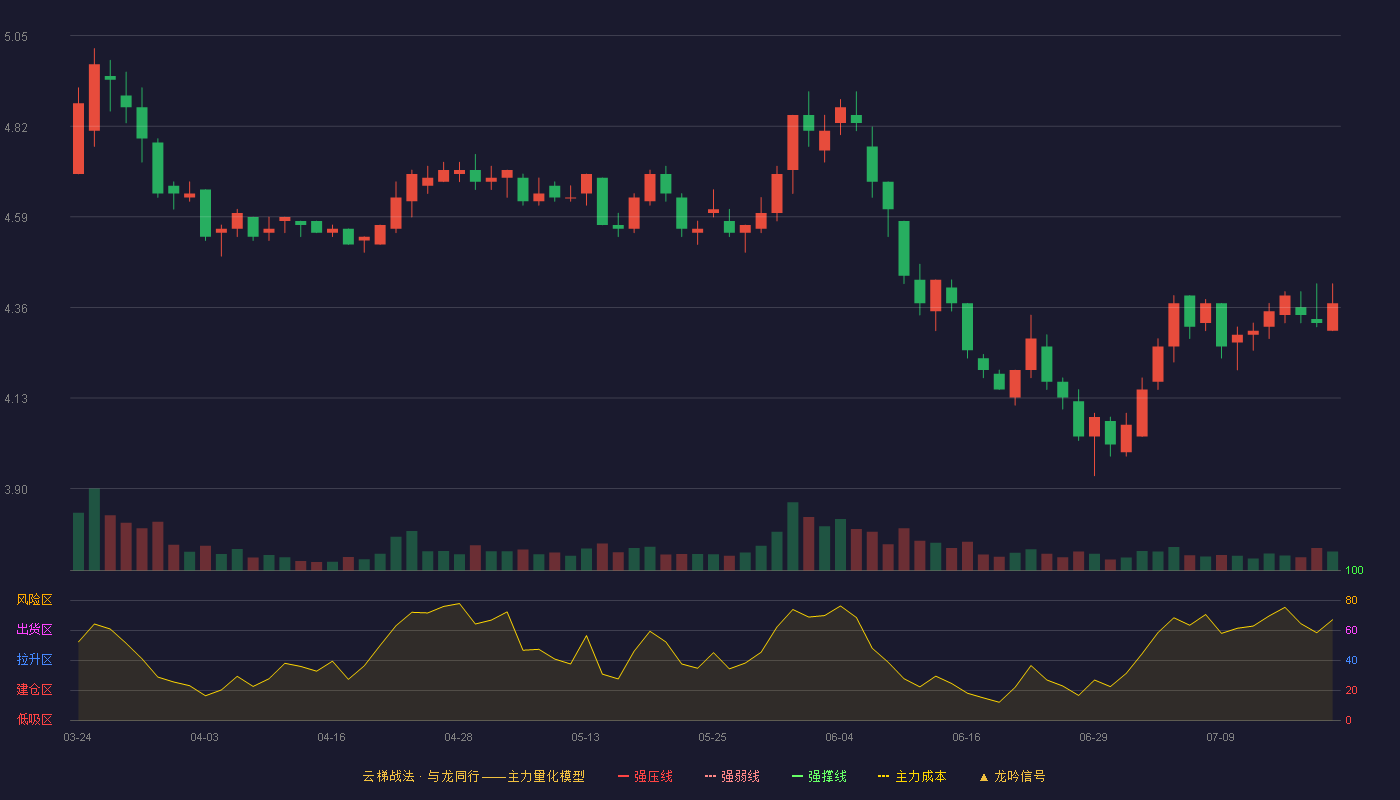Toggle the 强撑线 legend series
This screenshot has width=1400, height=800.
click(x=819, y=776)
